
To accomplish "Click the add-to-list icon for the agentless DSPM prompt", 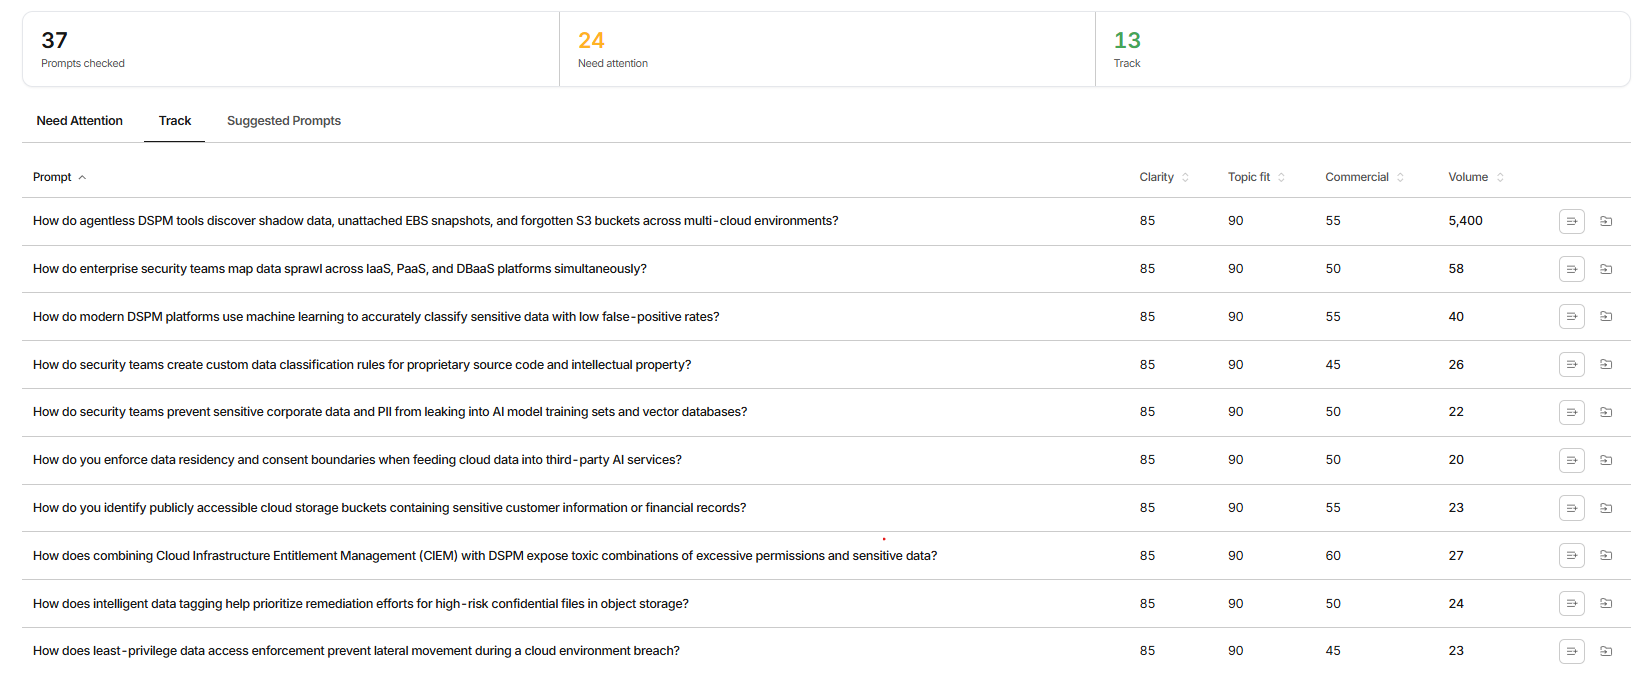I will [1571, 221].
